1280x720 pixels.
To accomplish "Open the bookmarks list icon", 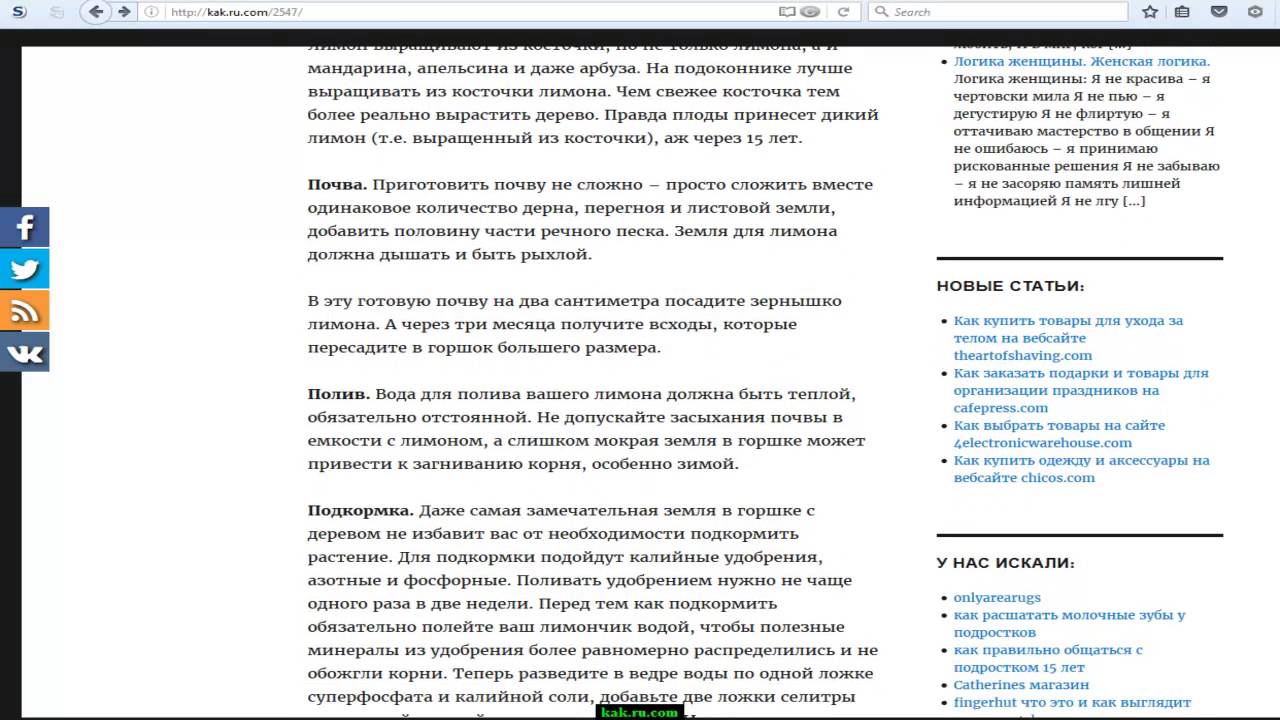I will click(1182, 12).
